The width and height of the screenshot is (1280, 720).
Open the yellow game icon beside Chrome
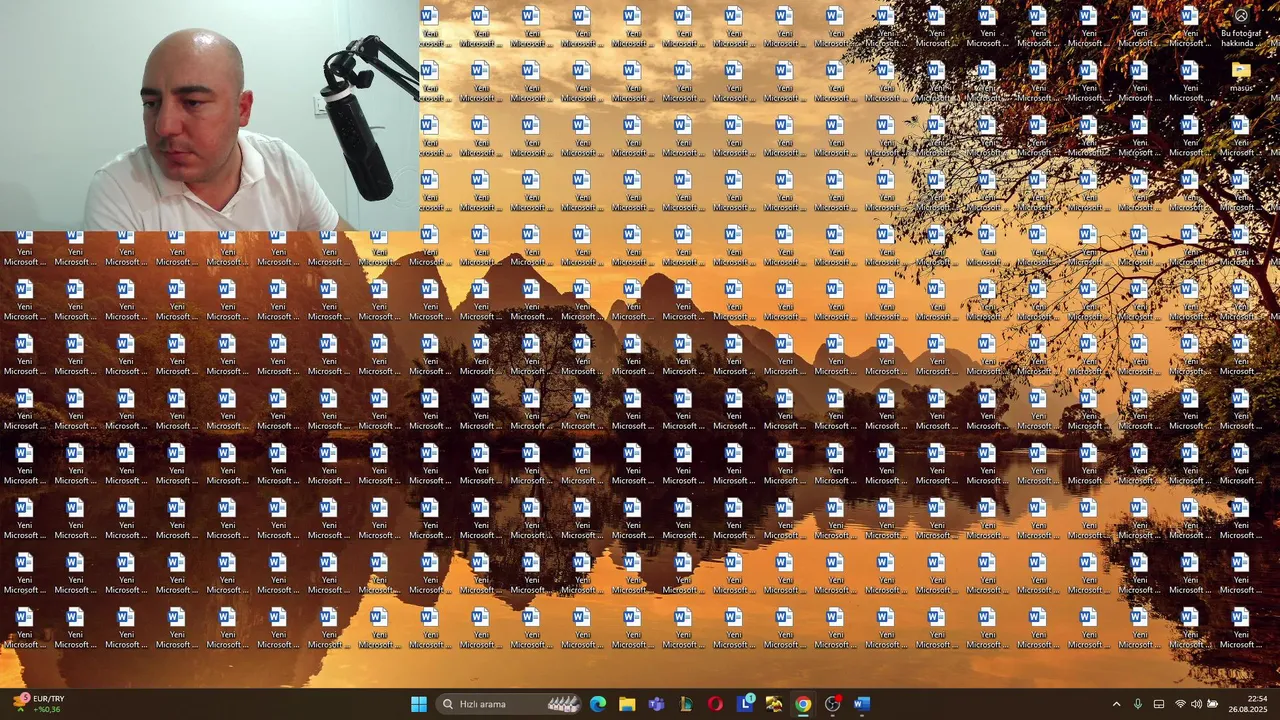coord(774,704)
